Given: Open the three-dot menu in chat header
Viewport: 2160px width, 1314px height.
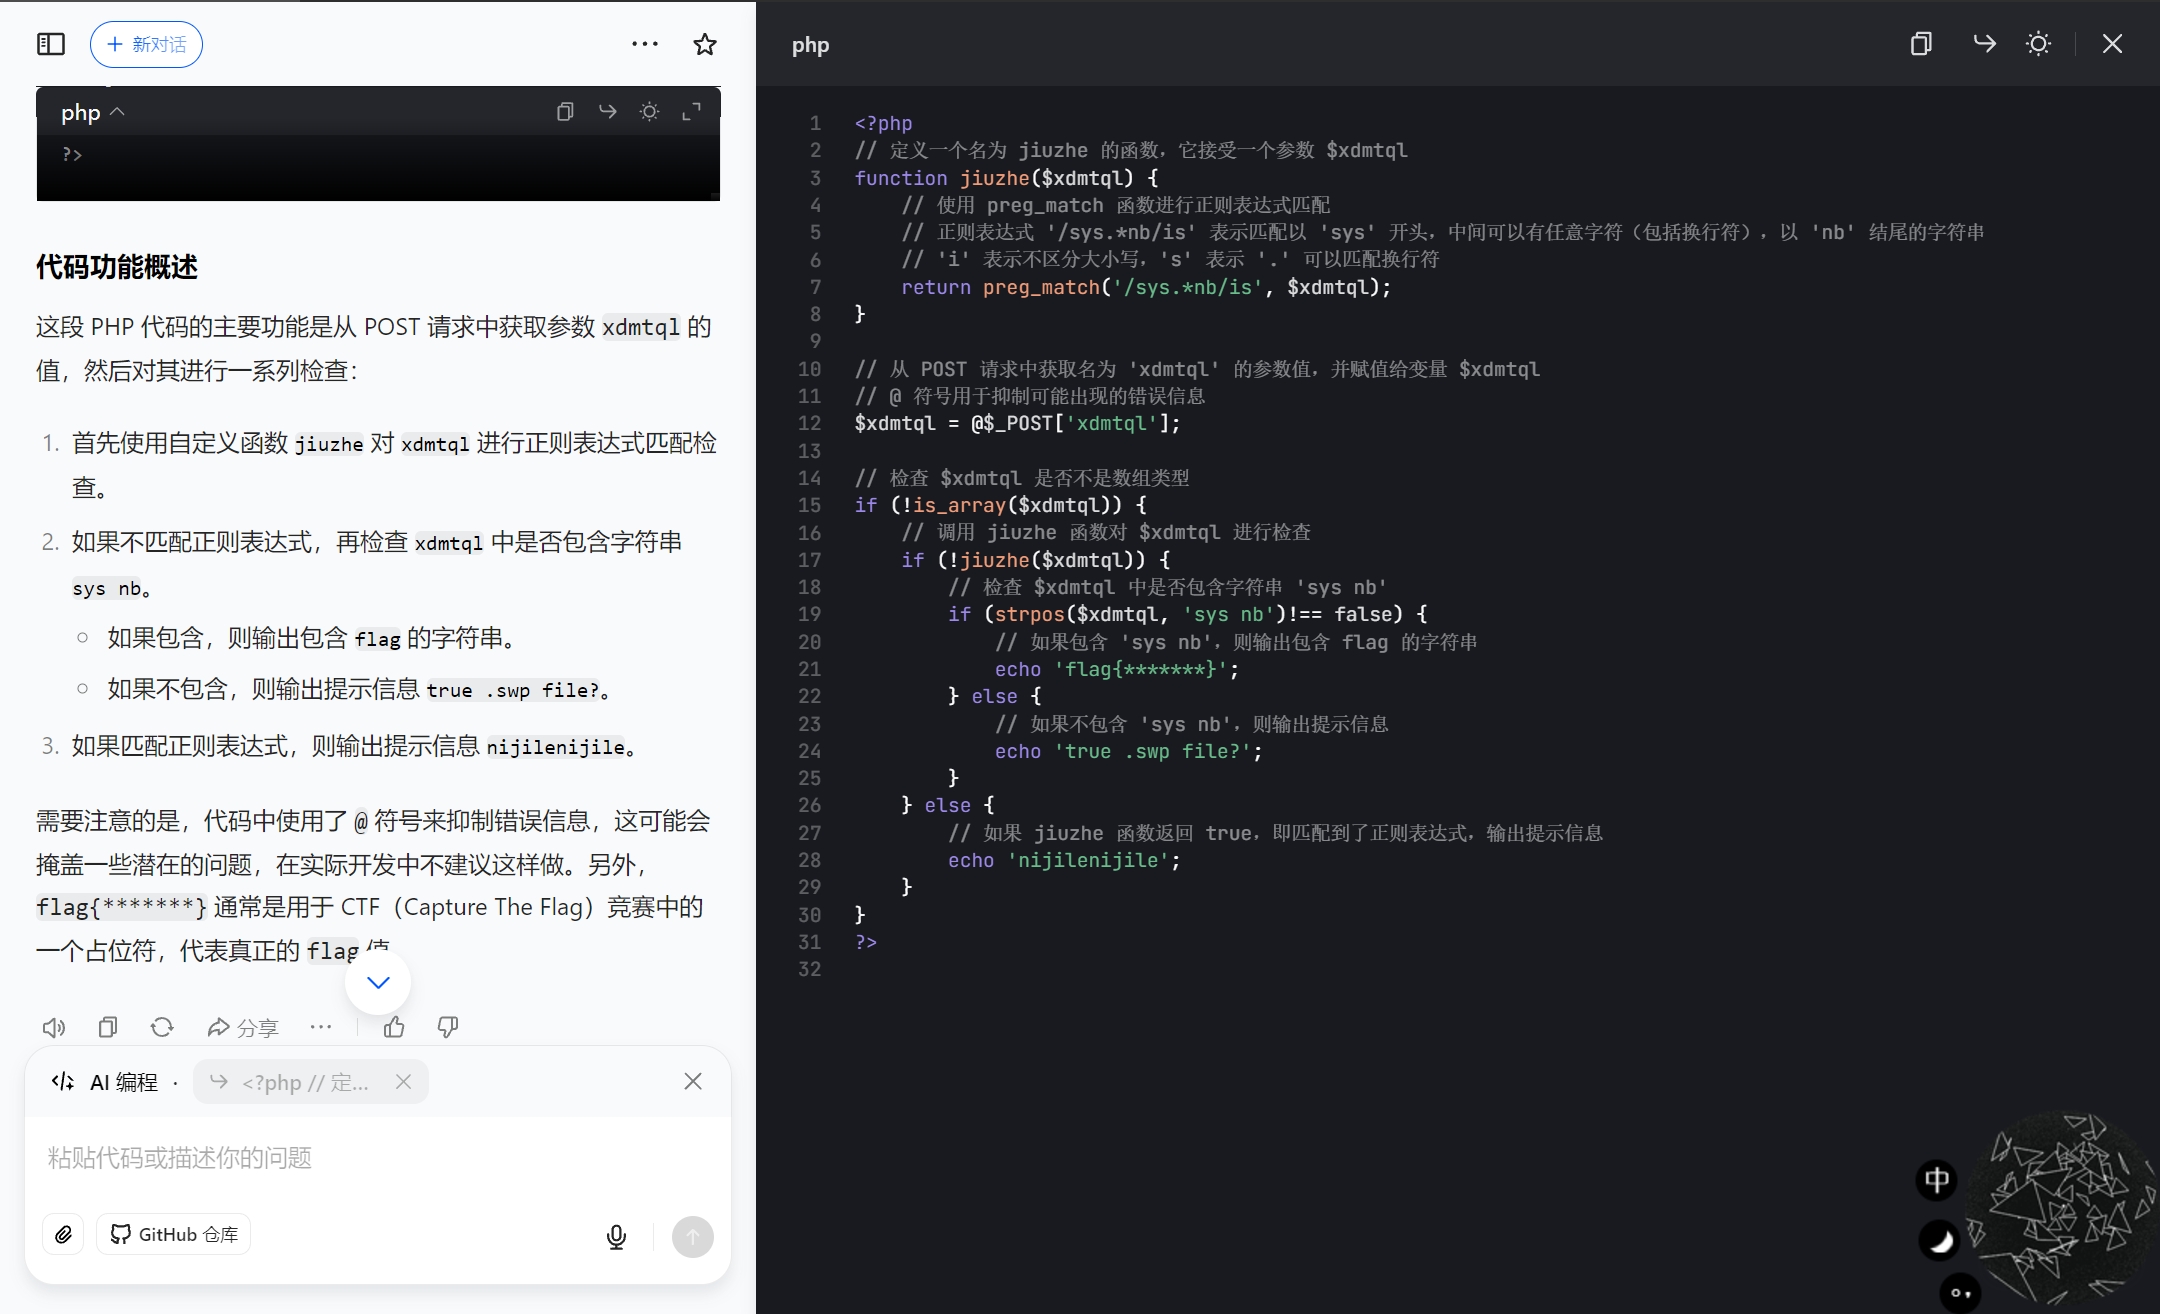Looking at the screenshot, I should tap(645, 44).
